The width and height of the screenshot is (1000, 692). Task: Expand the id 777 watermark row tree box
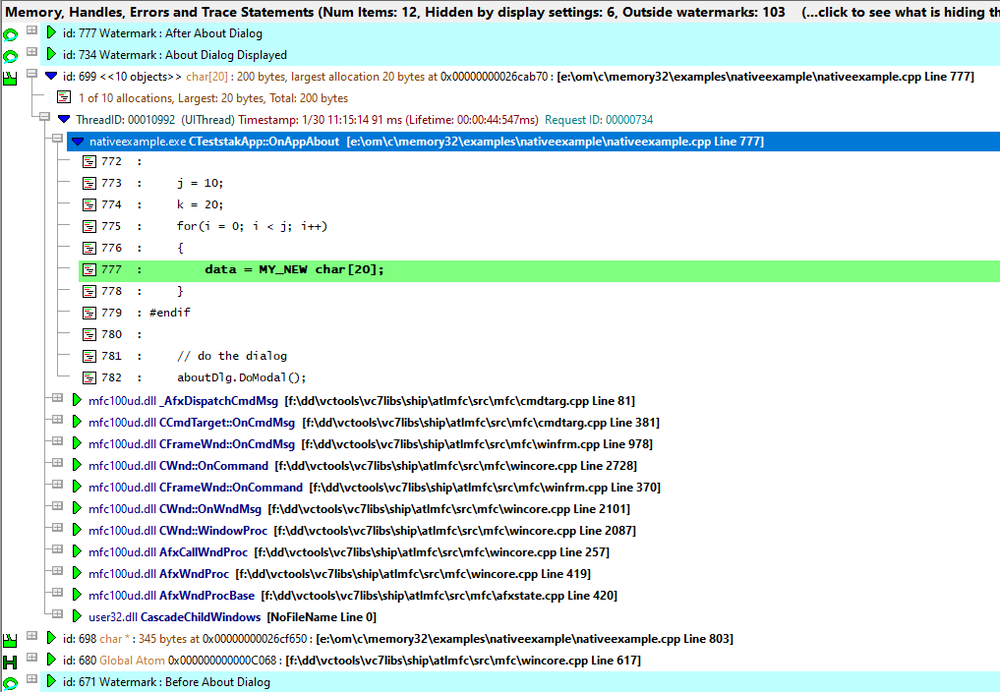point(31,30)
